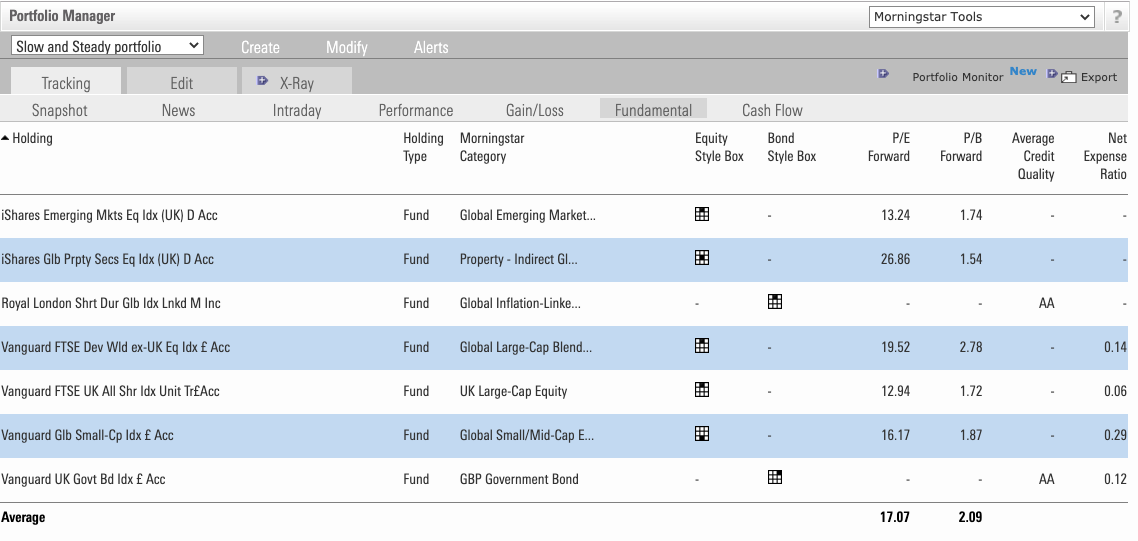Screen dimensions: 1138x541
Task: Open the X-Ray tab
Action: 296,83
